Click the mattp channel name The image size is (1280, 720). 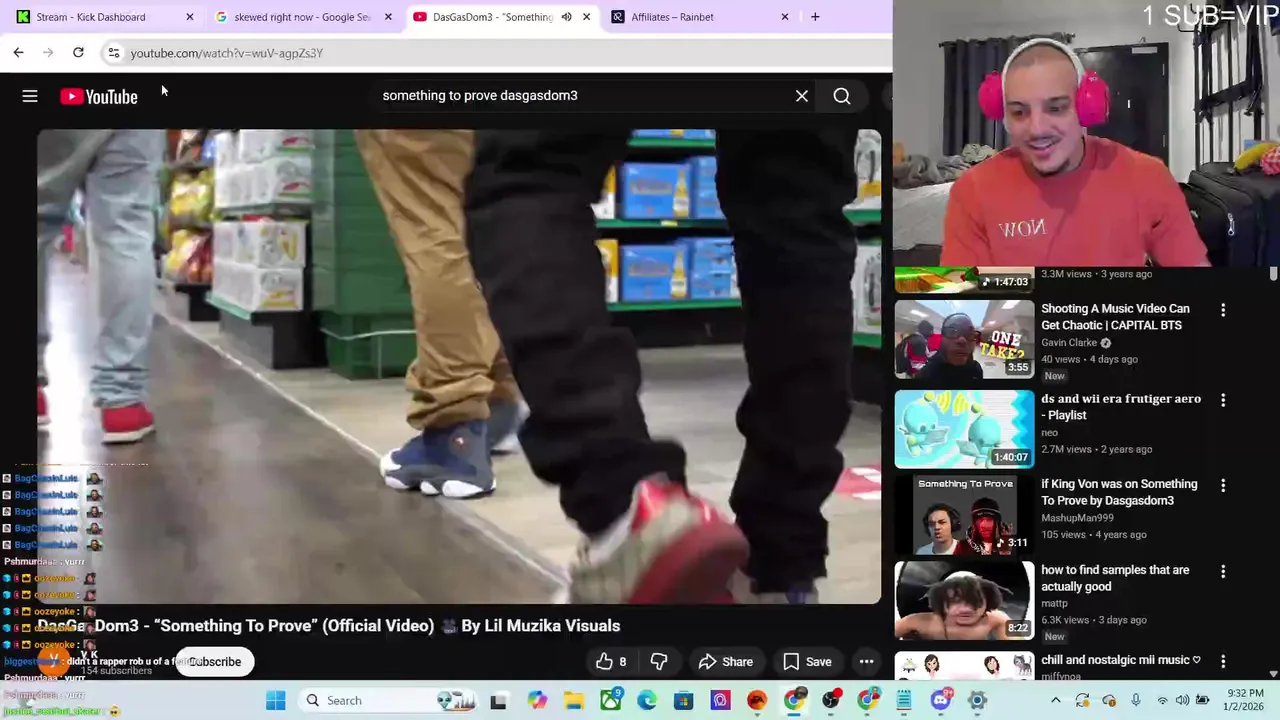click(x=1054, y=604)
